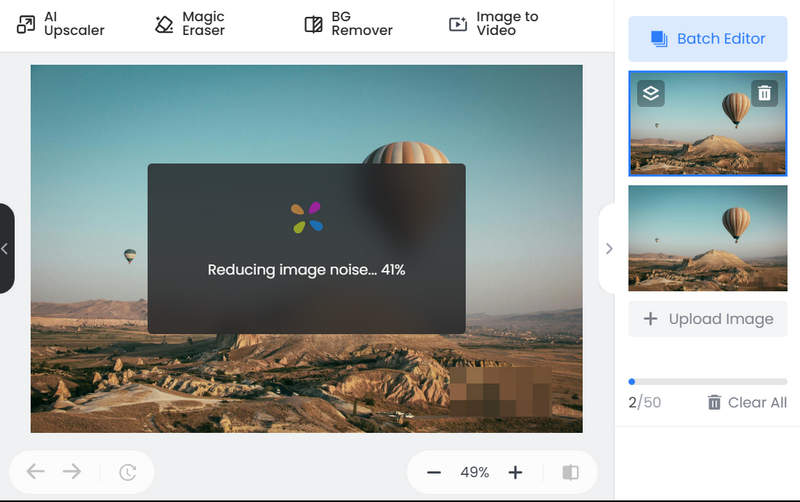This screenshot has height=502, width=800.
Task: Select the second balloon image thumbnail
Action: (707, 238)
